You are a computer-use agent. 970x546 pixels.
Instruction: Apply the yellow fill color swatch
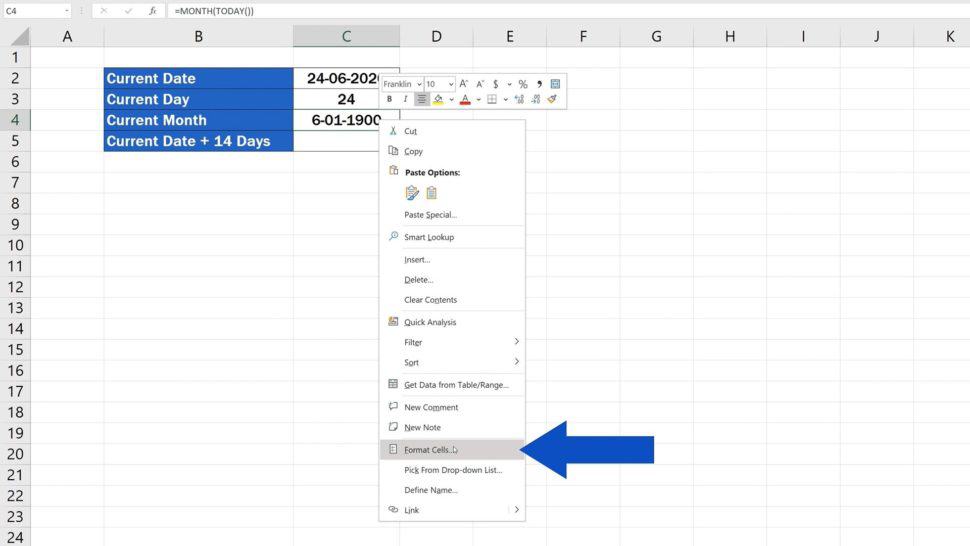pyautogui.click(x=438, y=99)
